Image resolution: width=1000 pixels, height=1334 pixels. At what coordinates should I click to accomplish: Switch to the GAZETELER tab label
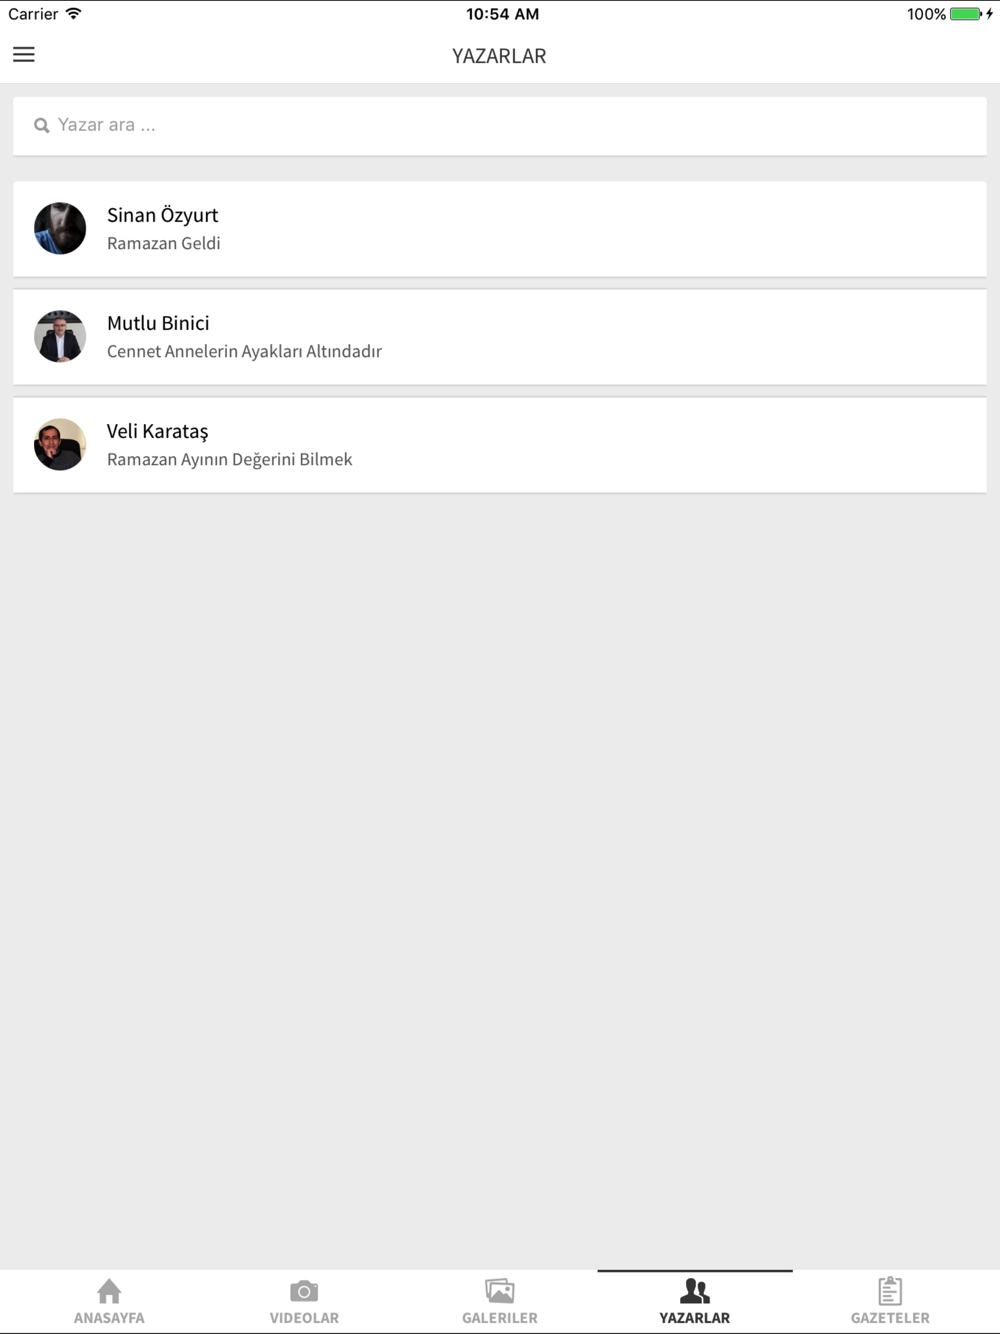coord(890,1318)
